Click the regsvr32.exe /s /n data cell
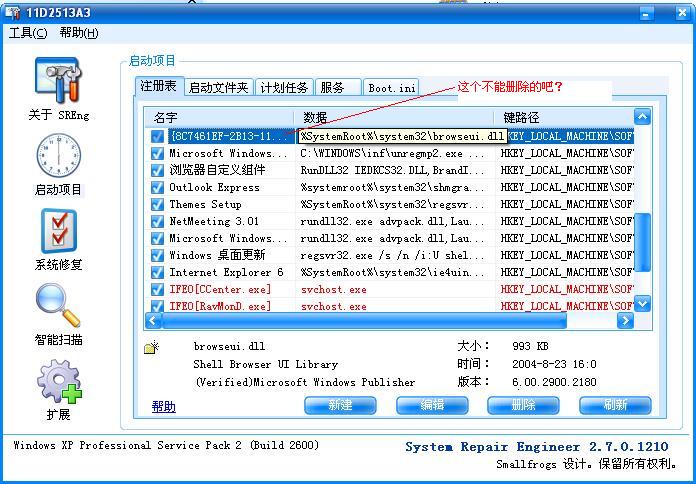This screenshot has width=696, height=484. click(392, 255)
